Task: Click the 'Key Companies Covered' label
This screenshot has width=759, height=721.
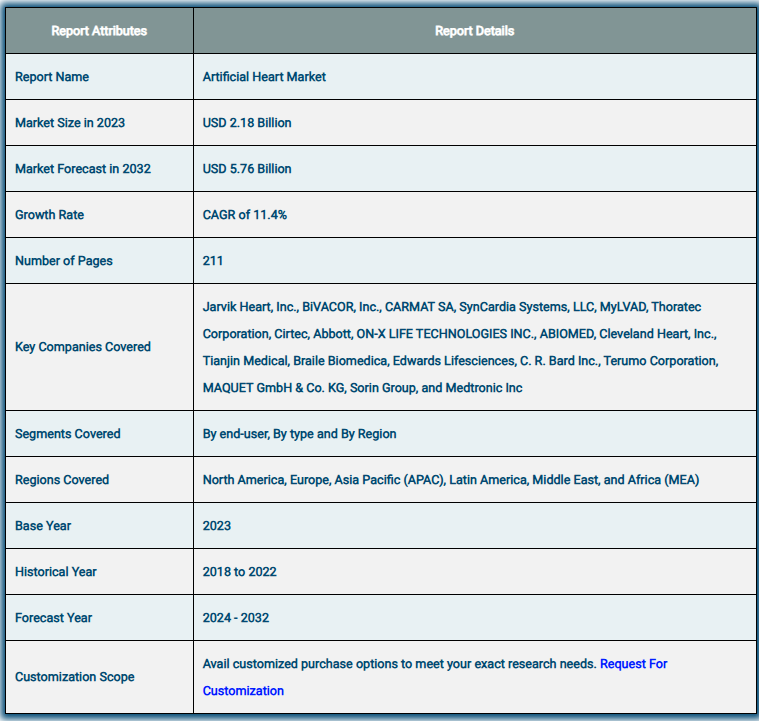Action: tap(83, 347)
